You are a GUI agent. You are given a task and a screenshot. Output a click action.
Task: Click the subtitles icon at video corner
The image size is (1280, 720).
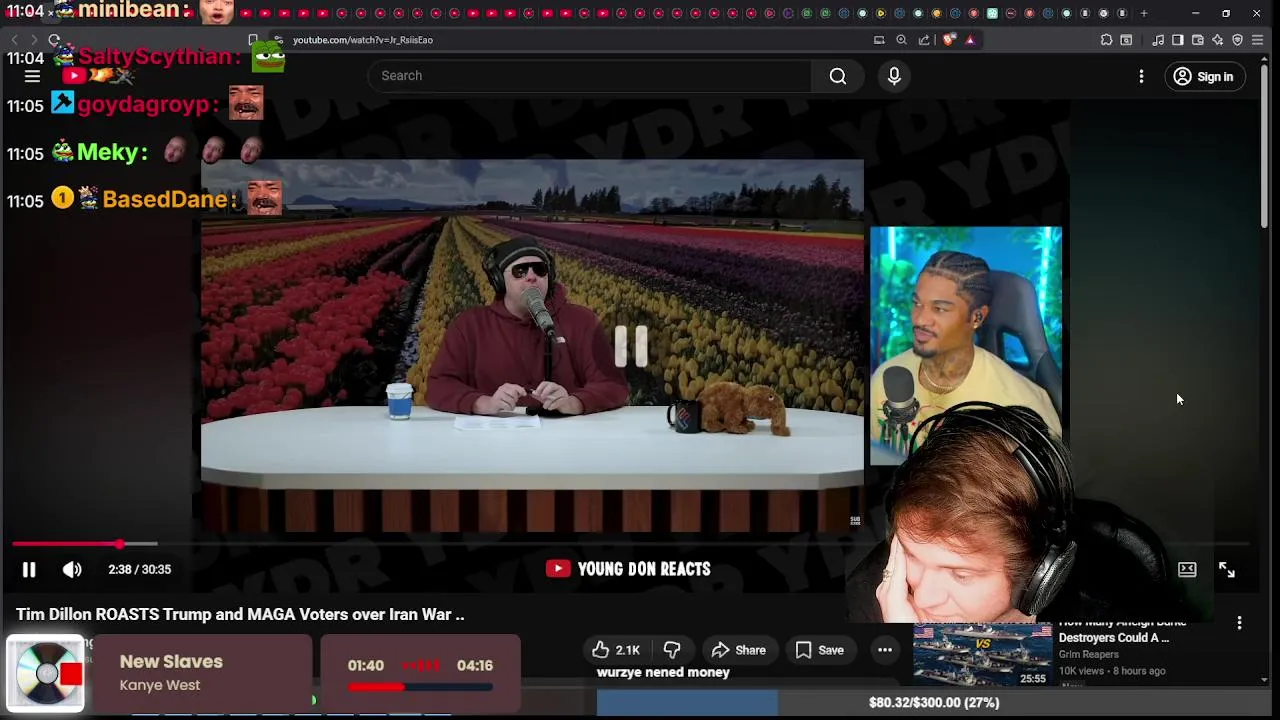[x=855, y=520]
